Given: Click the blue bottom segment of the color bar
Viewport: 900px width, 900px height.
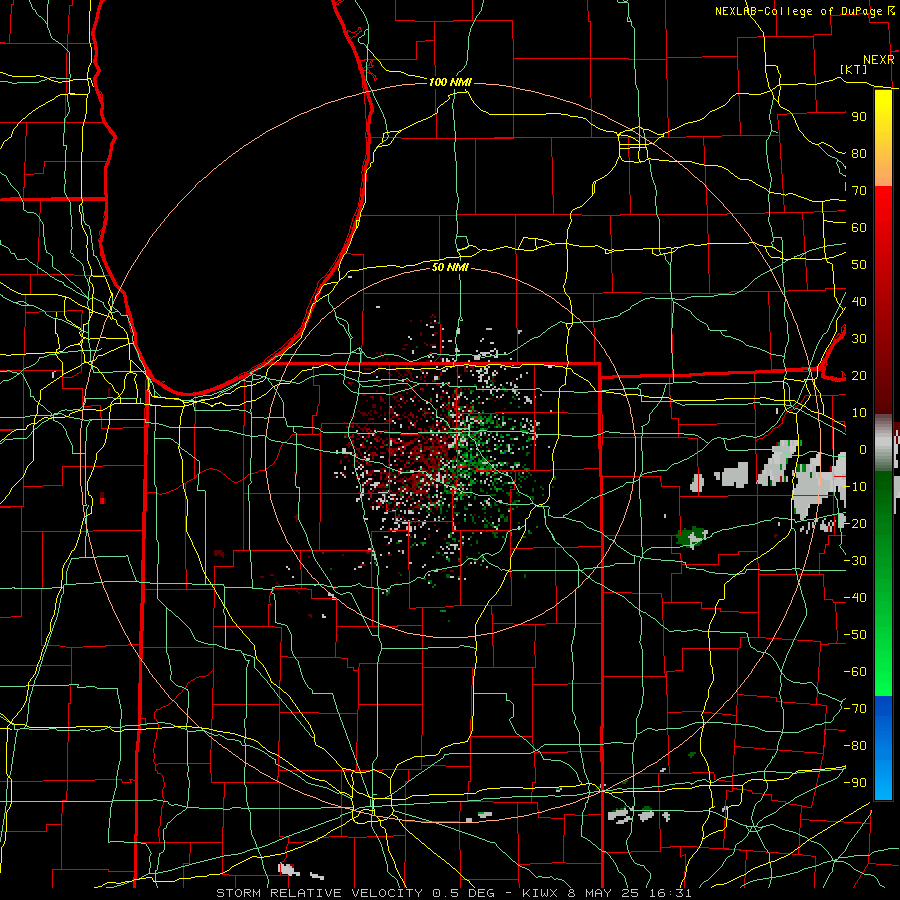Looking at the screenshot, I should coord(883,747).
